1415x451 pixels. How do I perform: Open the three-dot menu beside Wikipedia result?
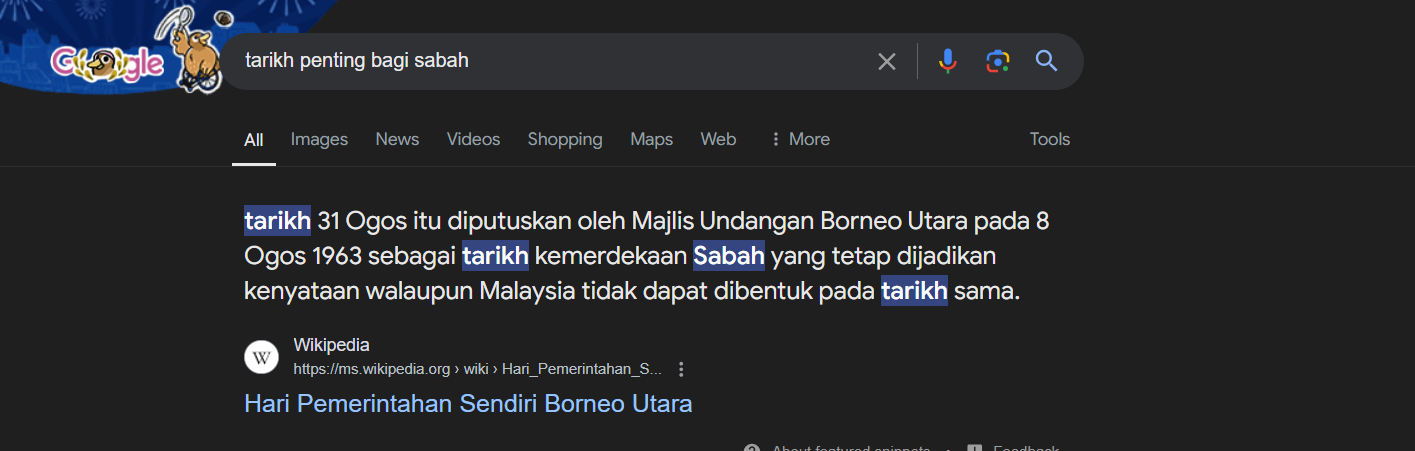pyautogui.click(x=681, y=369)
